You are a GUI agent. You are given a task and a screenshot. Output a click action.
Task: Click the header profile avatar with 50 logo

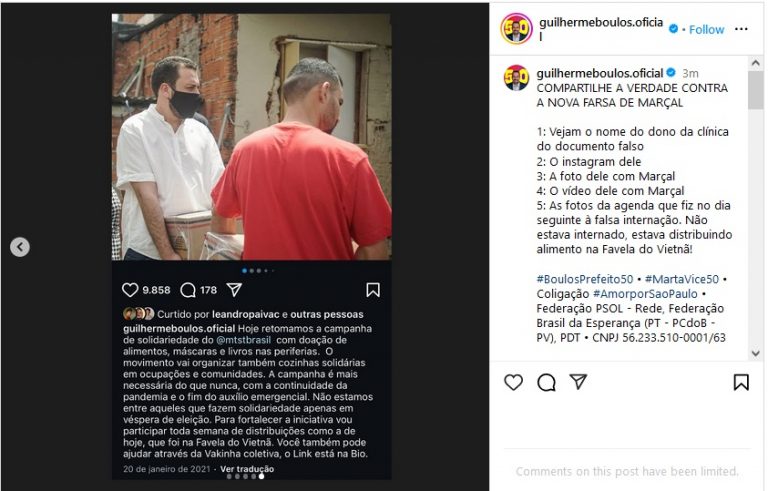coord(516,29)
